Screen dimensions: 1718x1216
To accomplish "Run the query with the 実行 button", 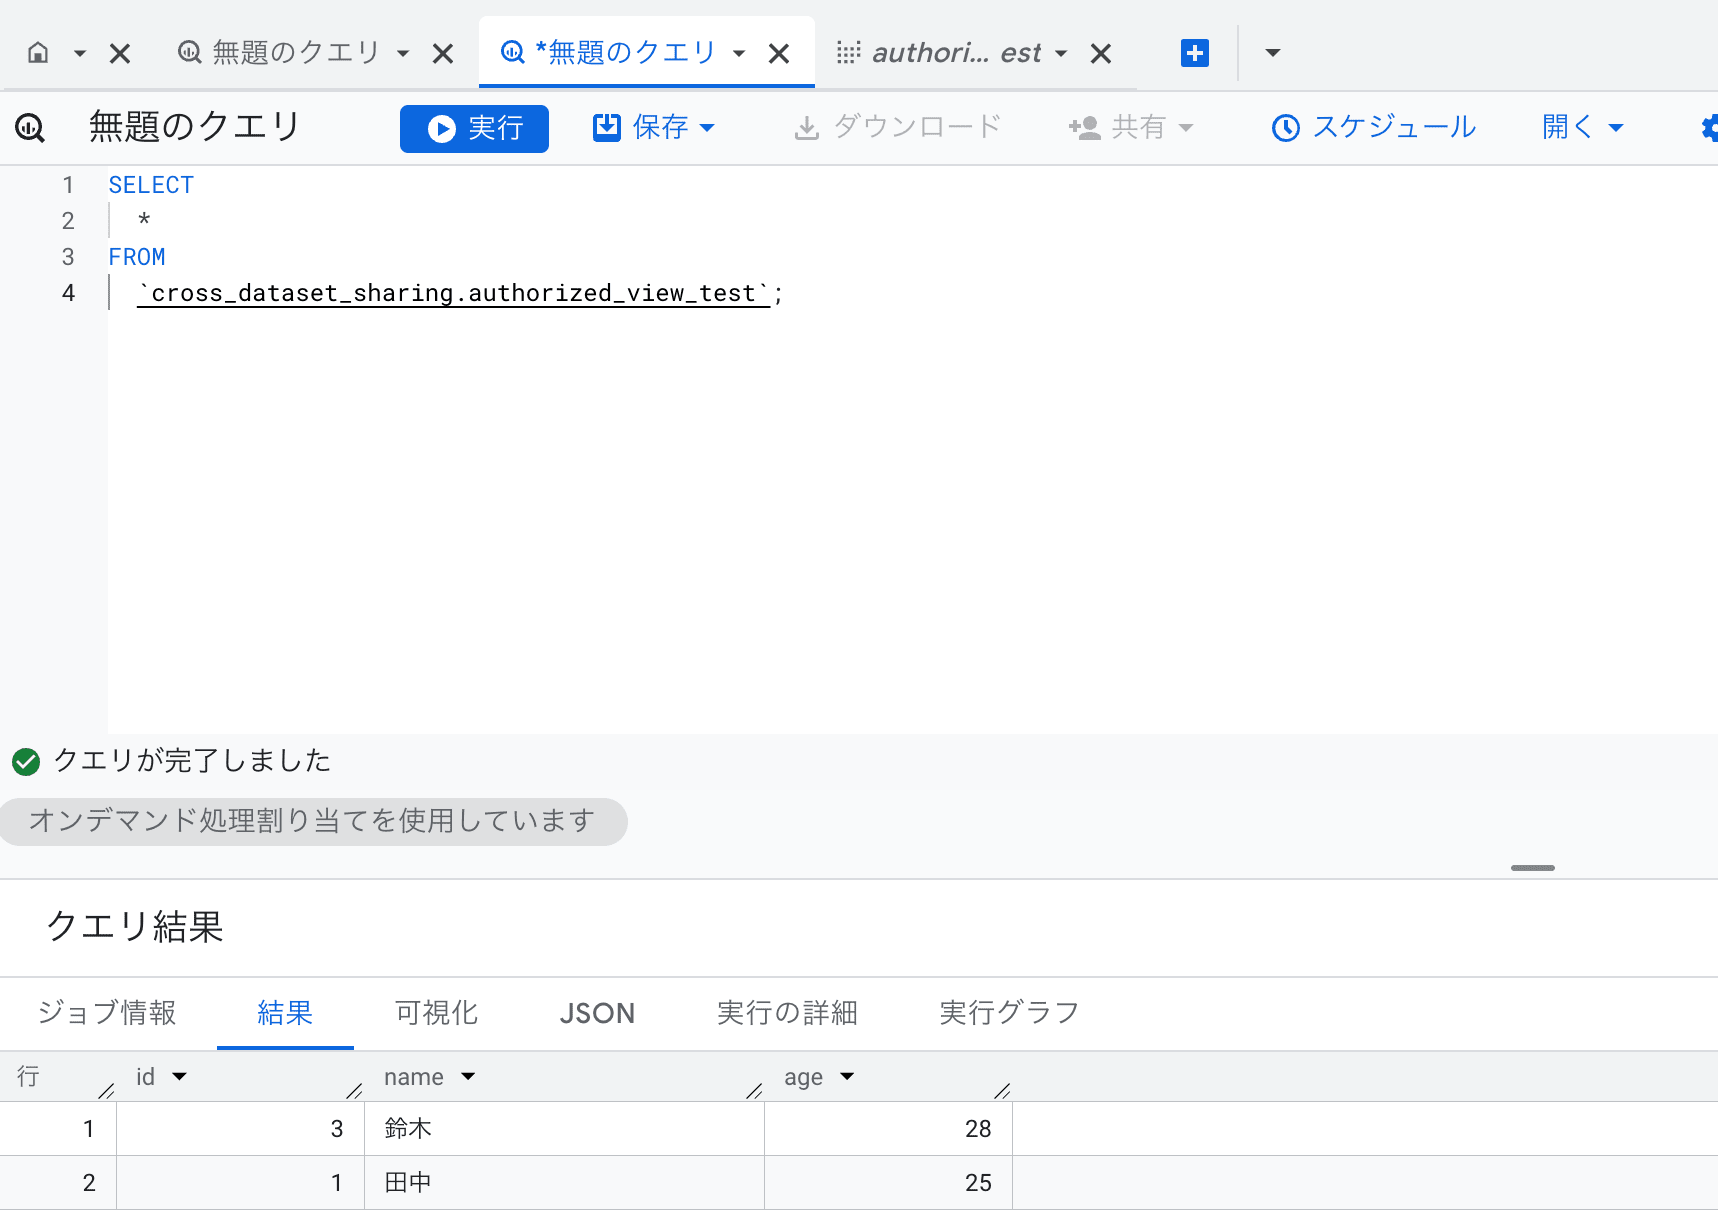I will [474, 128].
